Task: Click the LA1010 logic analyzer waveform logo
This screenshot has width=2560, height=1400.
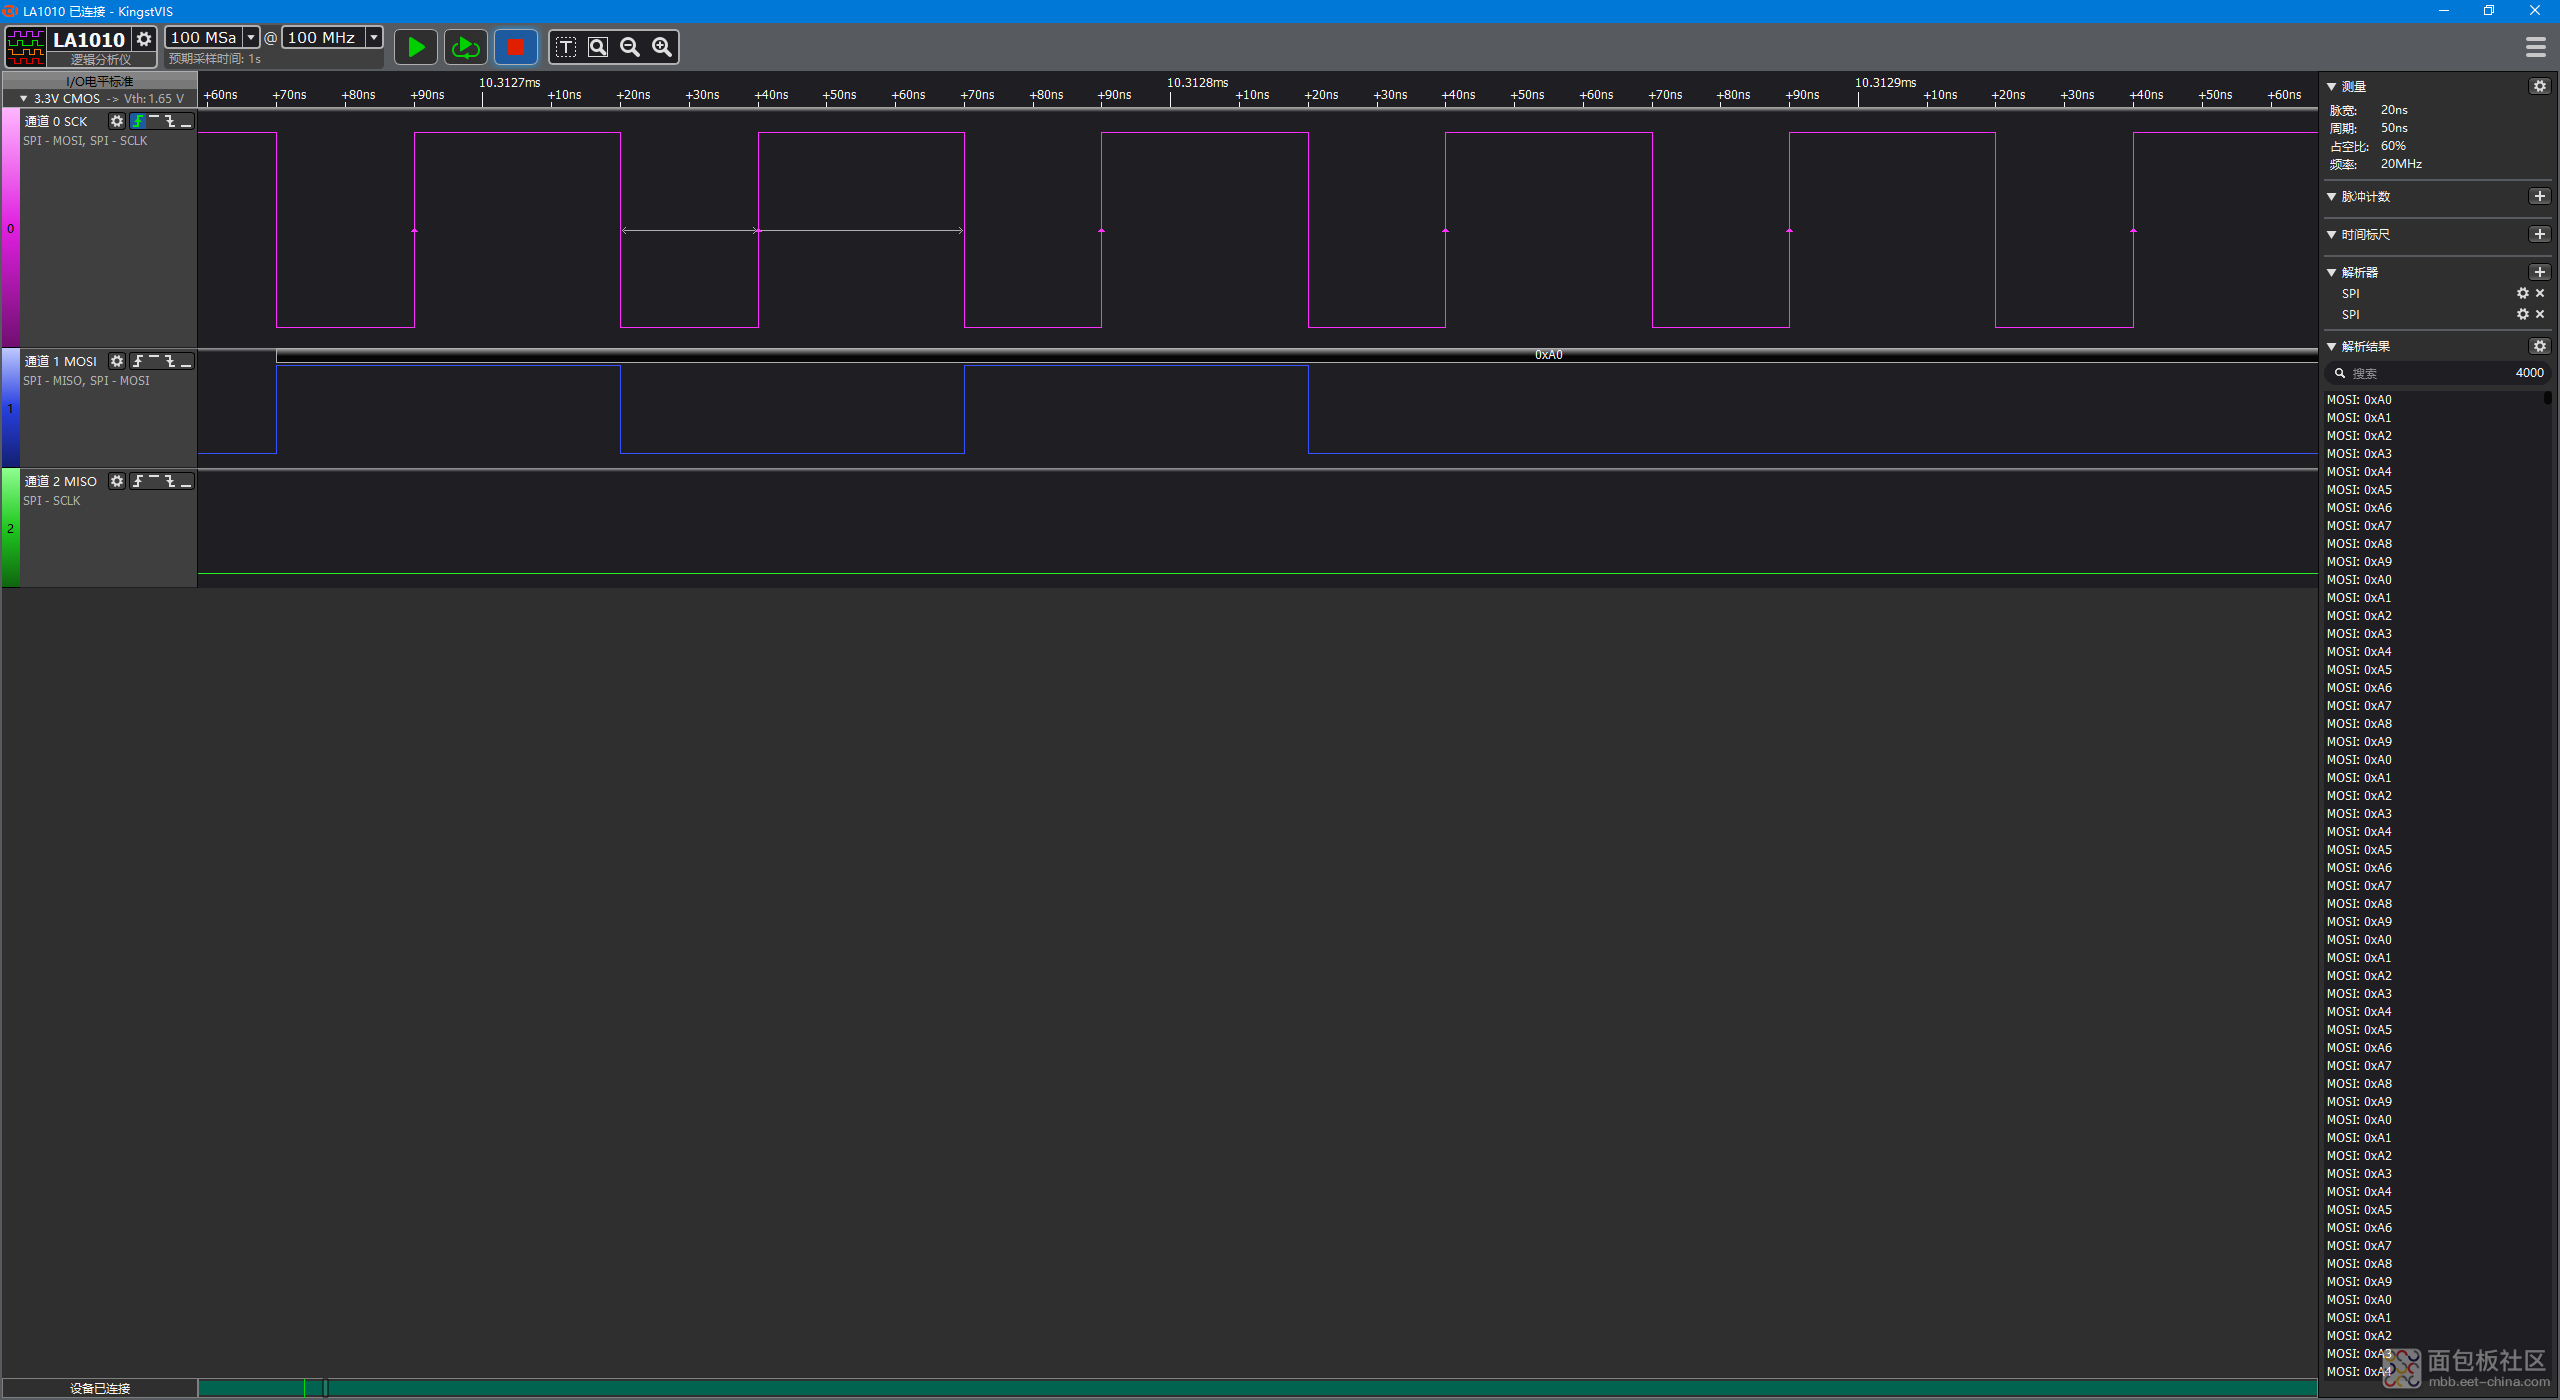Action: pos(25,47)
